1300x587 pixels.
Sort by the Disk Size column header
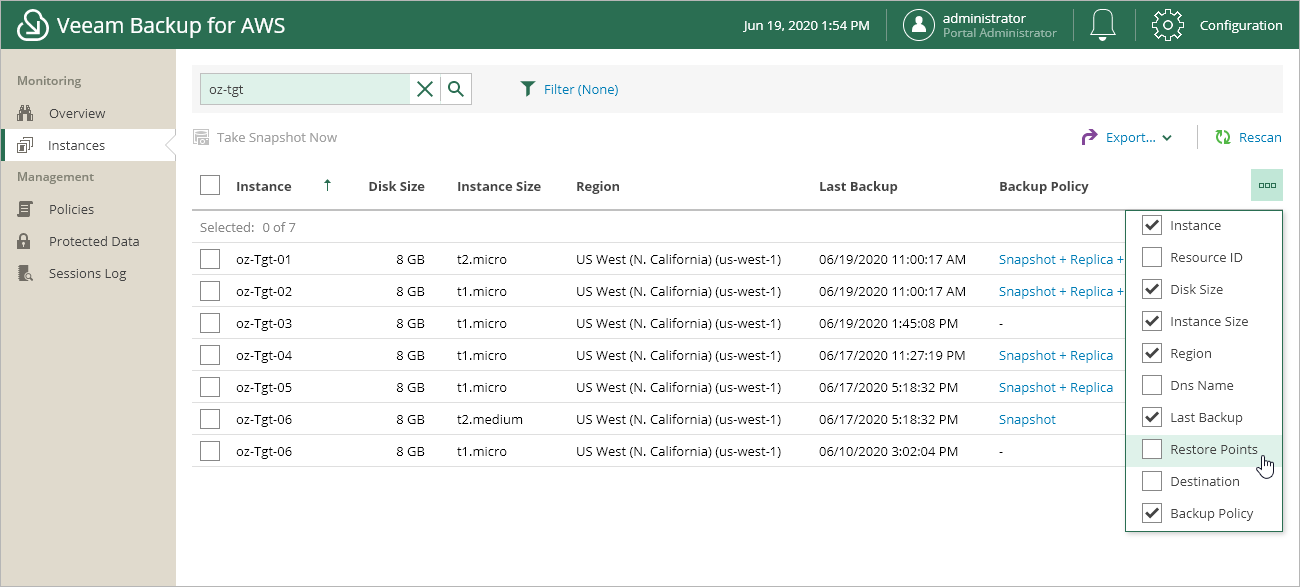[x=396, y=186]
